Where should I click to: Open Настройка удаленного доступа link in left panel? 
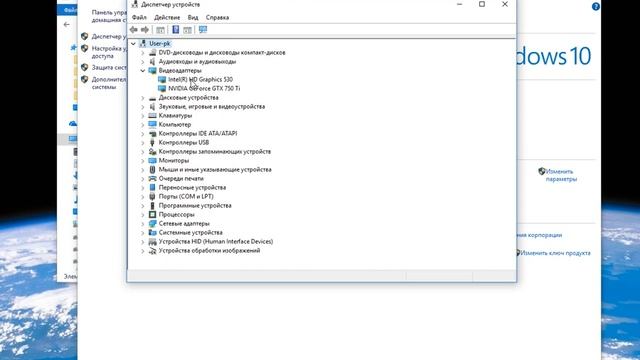[109, 52]
